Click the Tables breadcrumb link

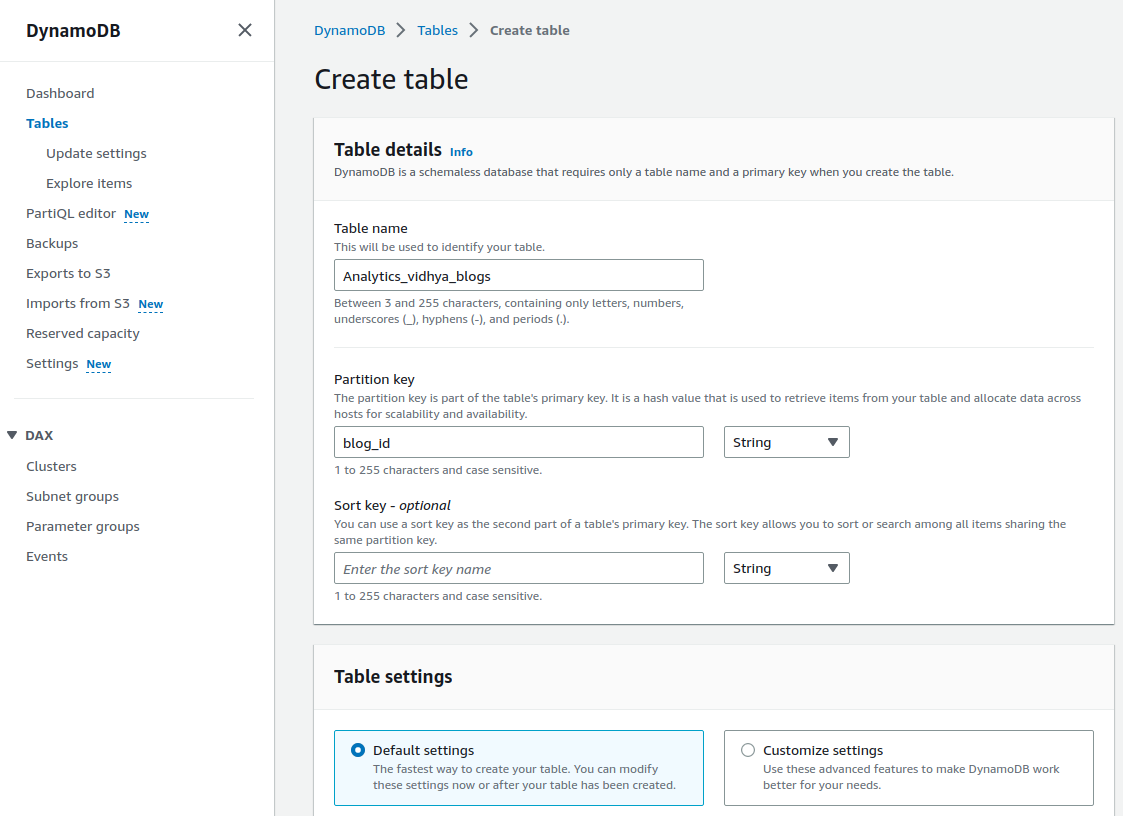tap(438, 30)
